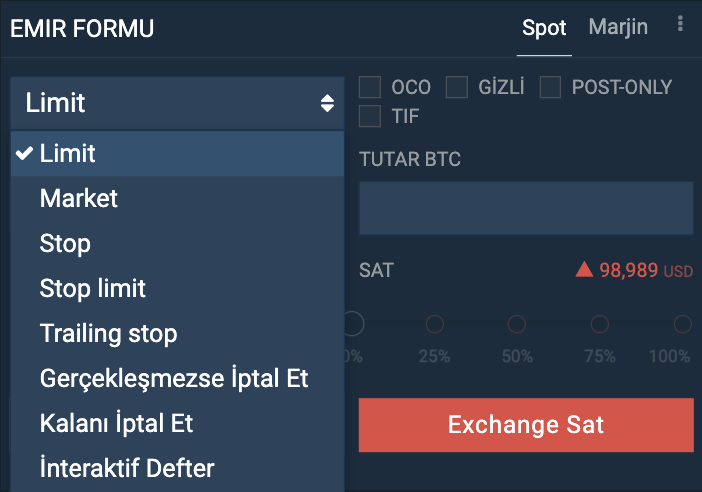
Task: Switch to the Marjin tab
Action: (618, 27)
